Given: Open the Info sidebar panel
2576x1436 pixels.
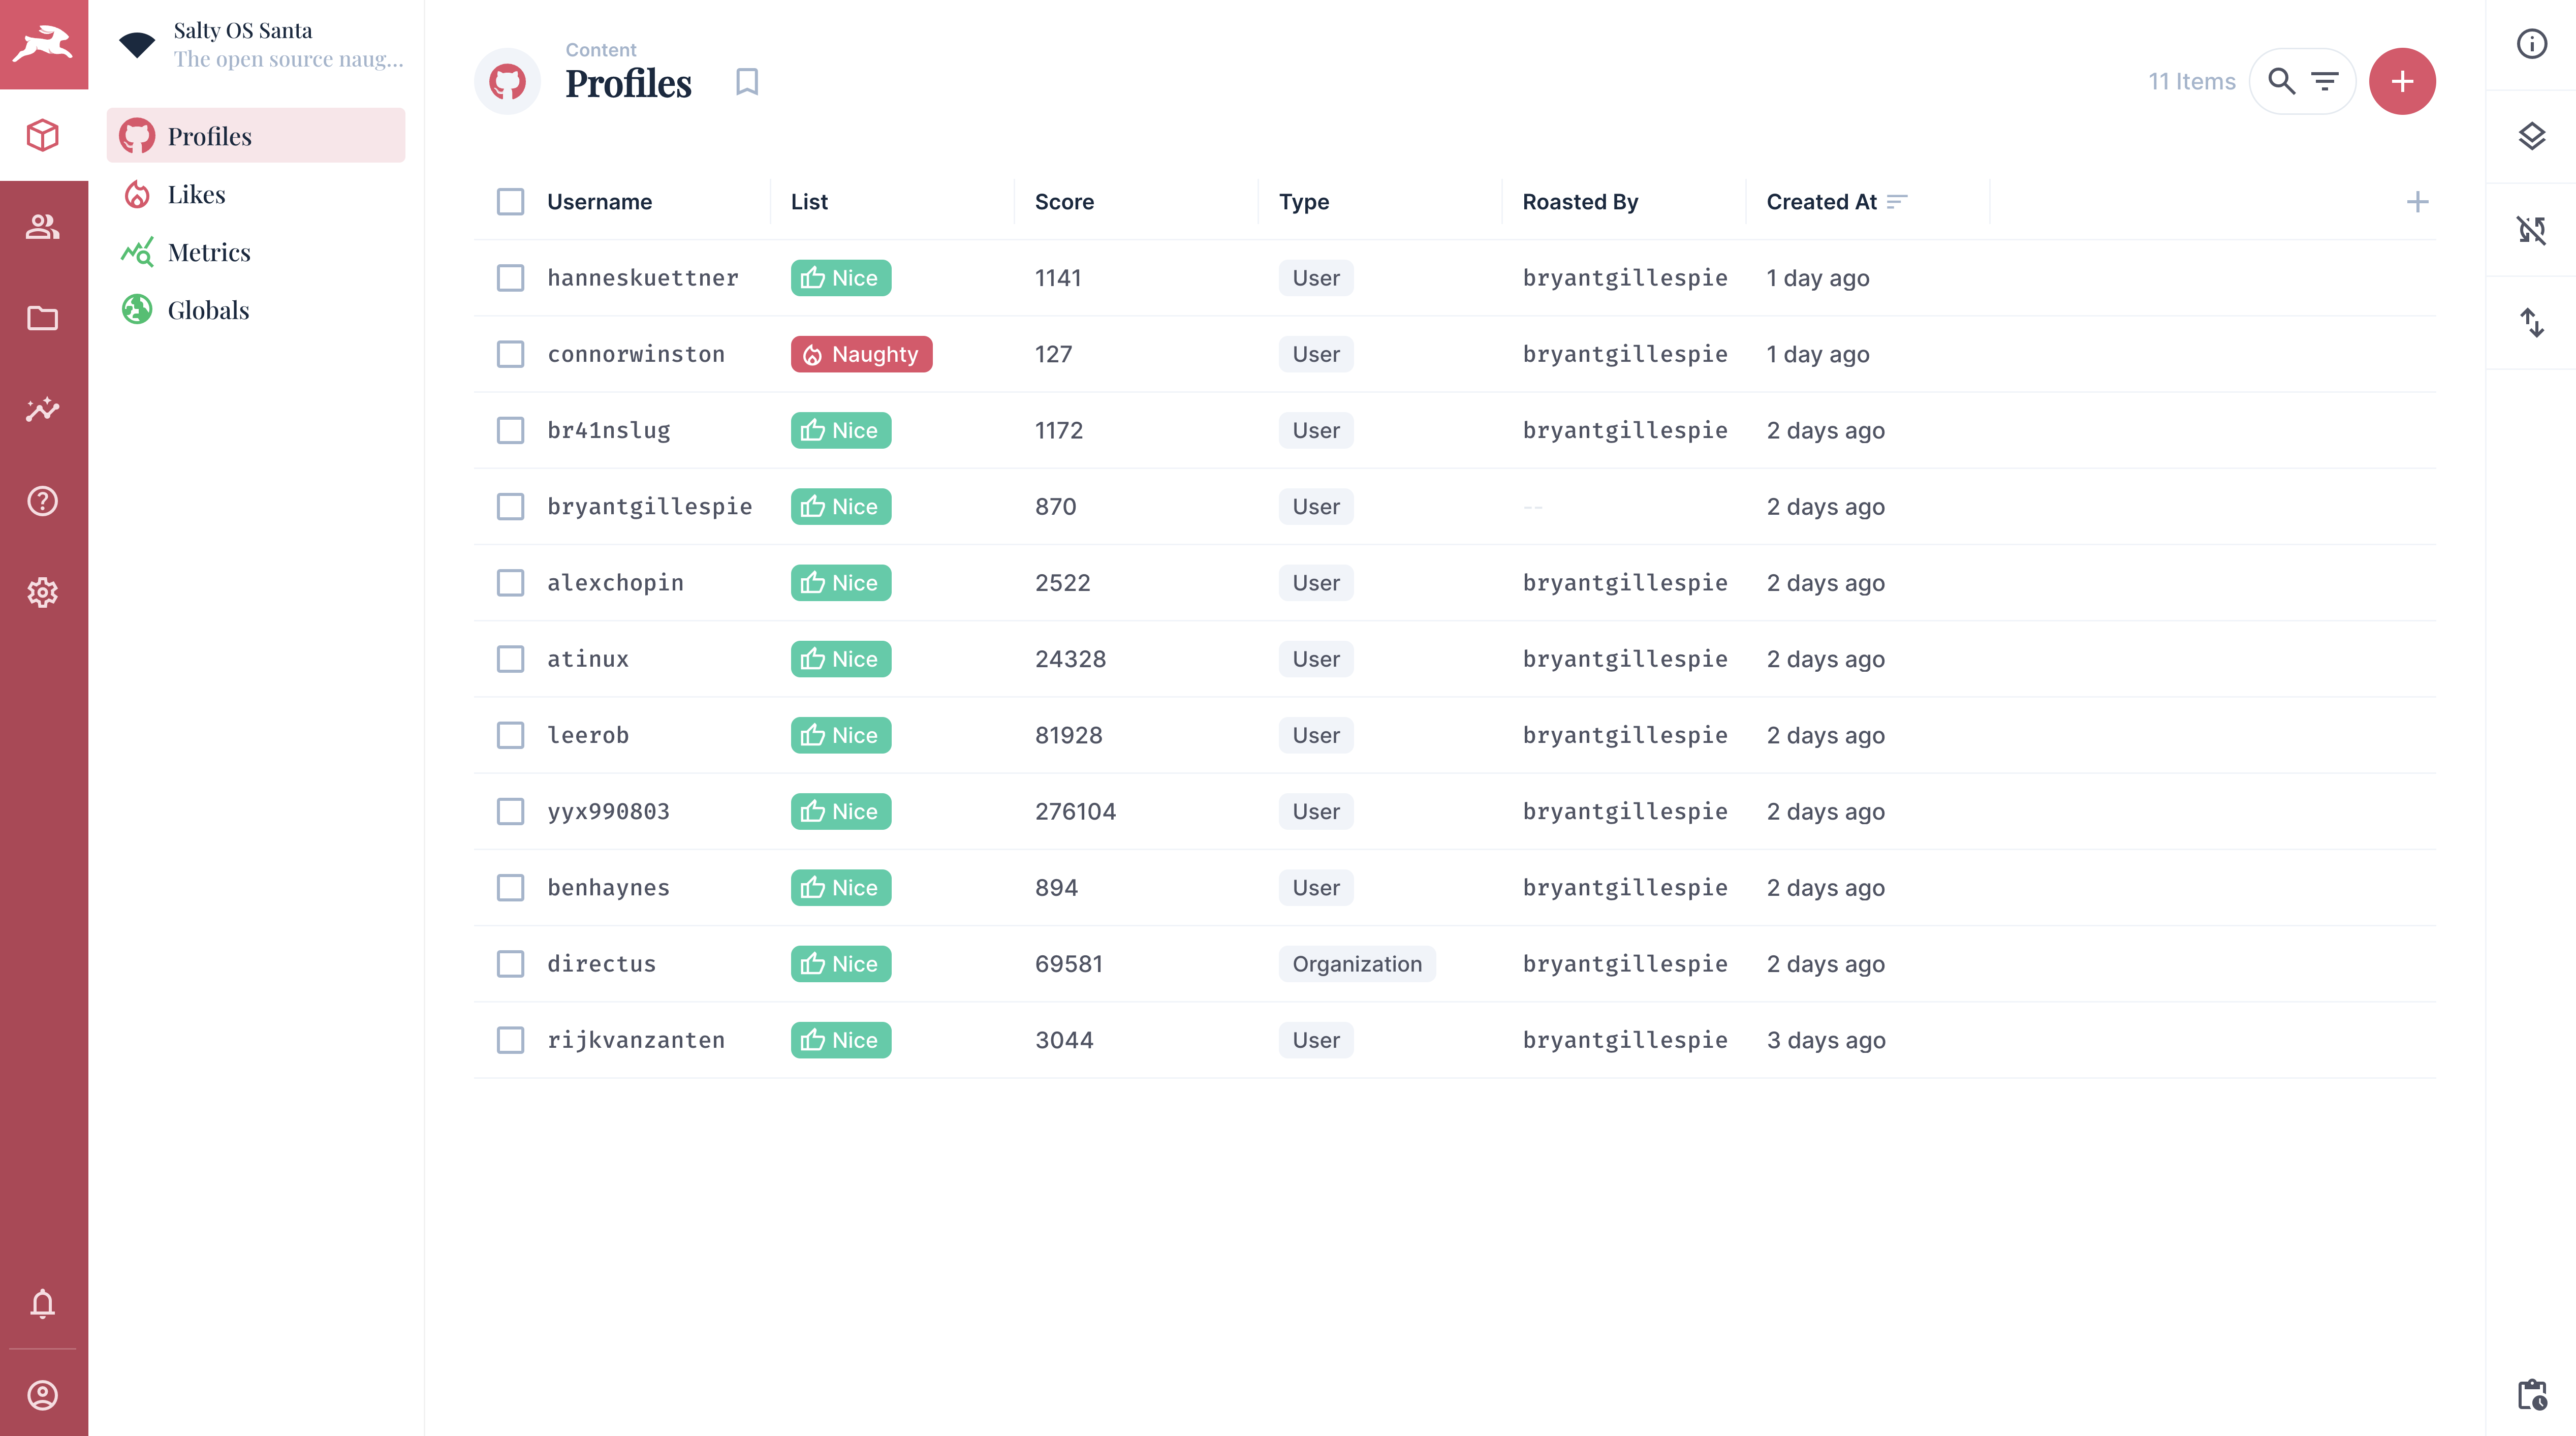Looking at the screenshot, I should (2532, 43).
